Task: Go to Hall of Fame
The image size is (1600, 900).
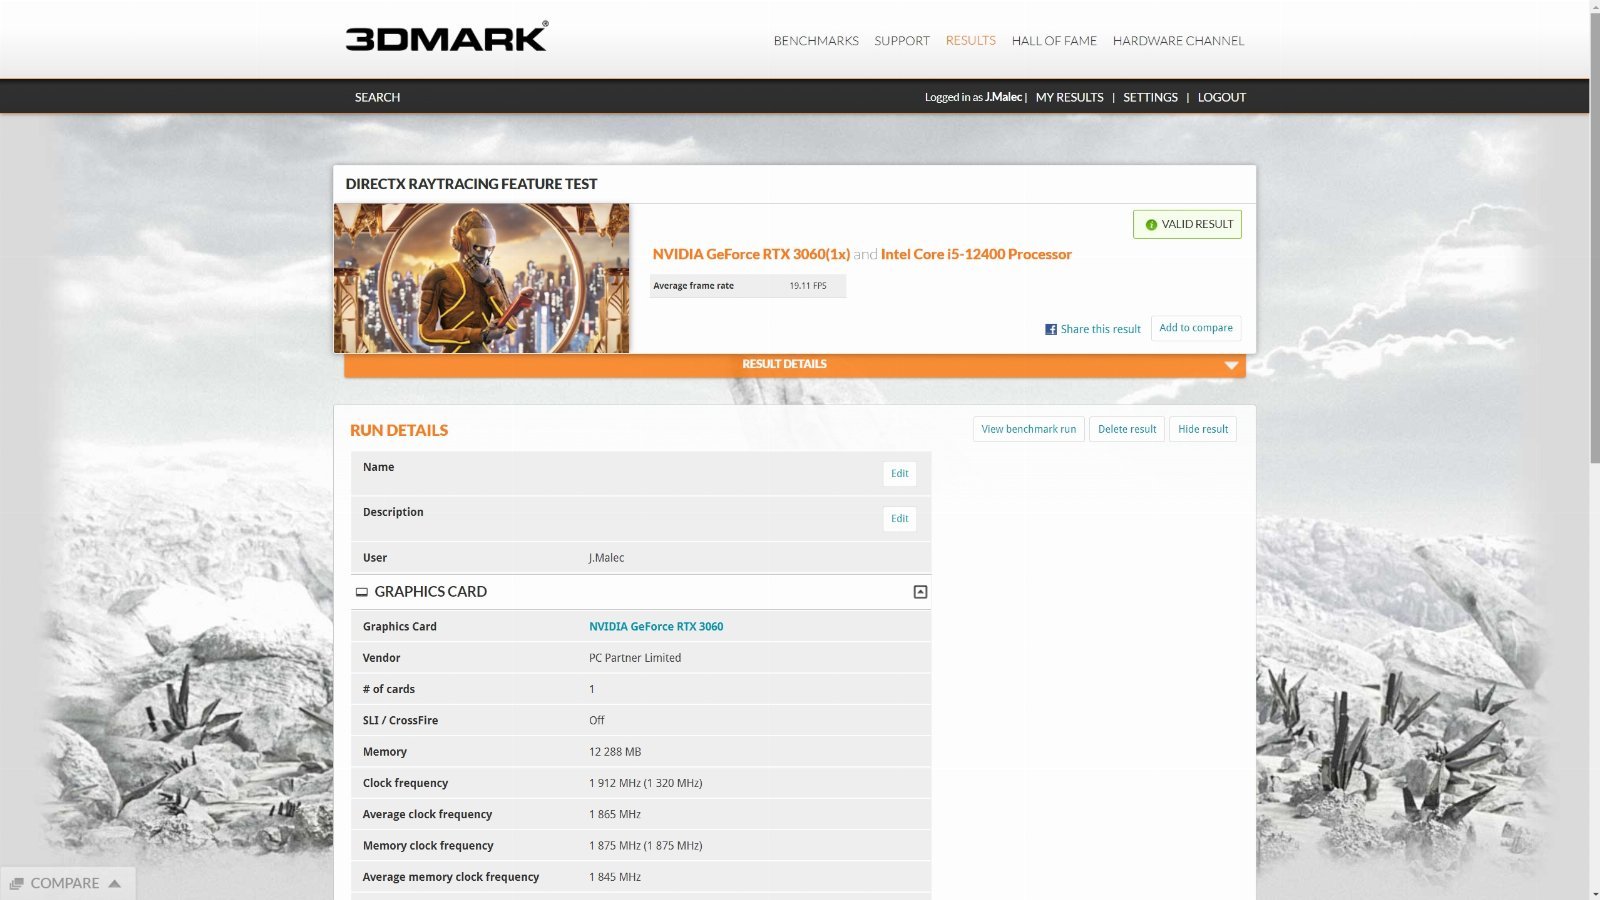Action: point(1054,41)
